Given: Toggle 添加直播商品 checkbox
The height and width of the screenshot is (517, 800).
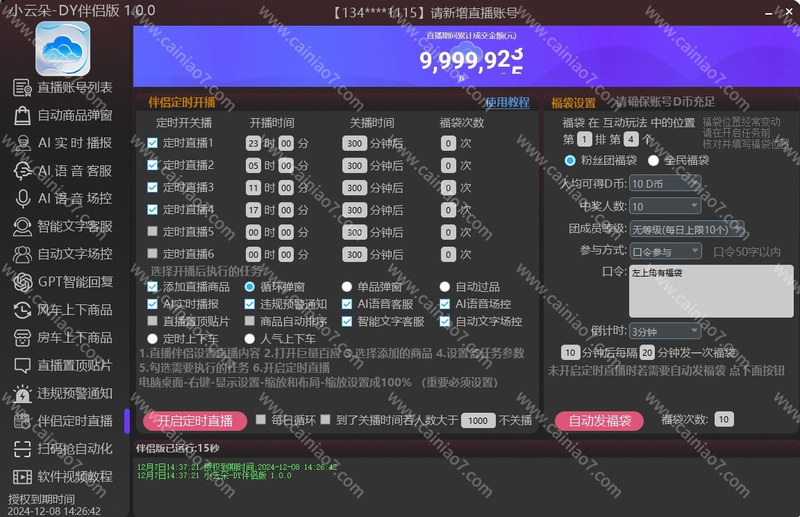Looking at the screenshot, I should point(152,287).
